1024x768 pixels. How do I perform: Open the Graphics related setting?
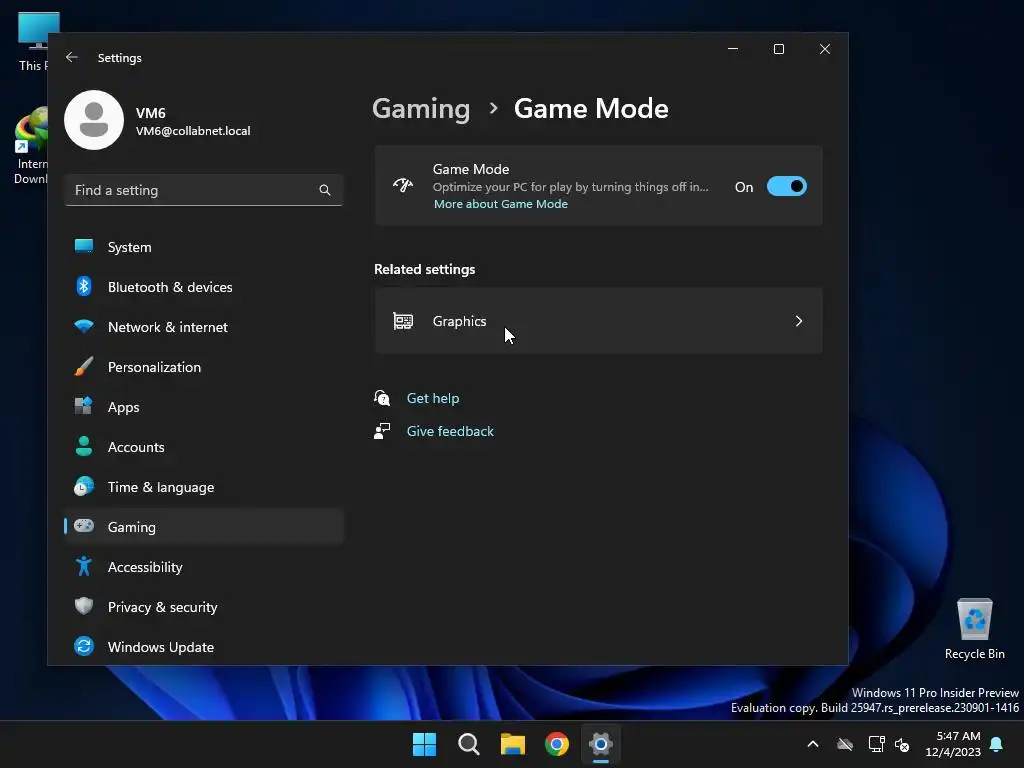598,321
